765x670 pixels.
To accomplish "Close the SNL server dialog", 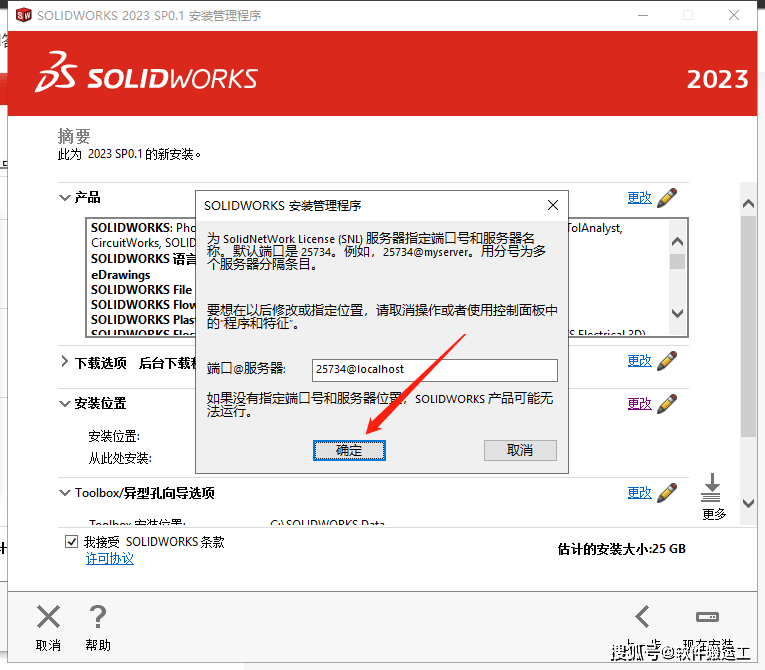I will tap(553, 205).
